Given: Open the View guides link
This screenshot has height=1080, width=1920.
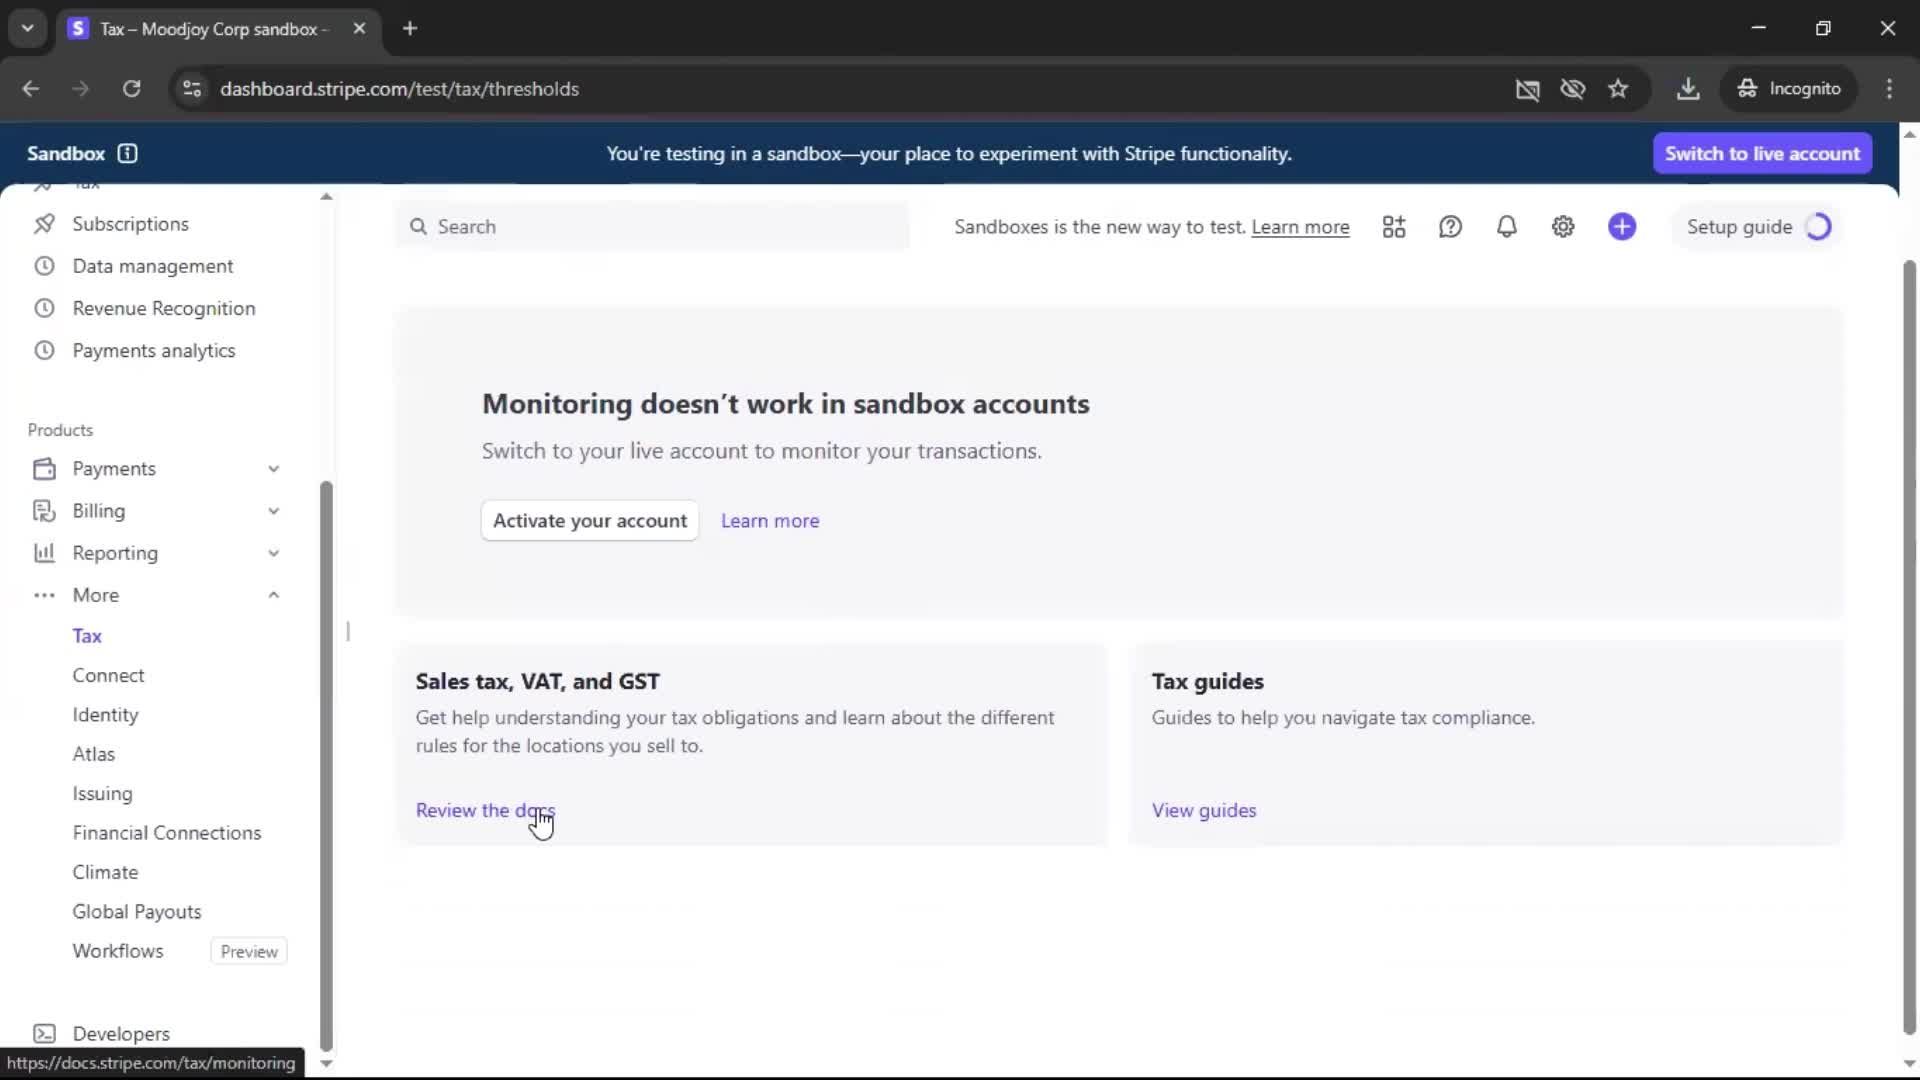Looking at the screenshot, I should 1203,810.
